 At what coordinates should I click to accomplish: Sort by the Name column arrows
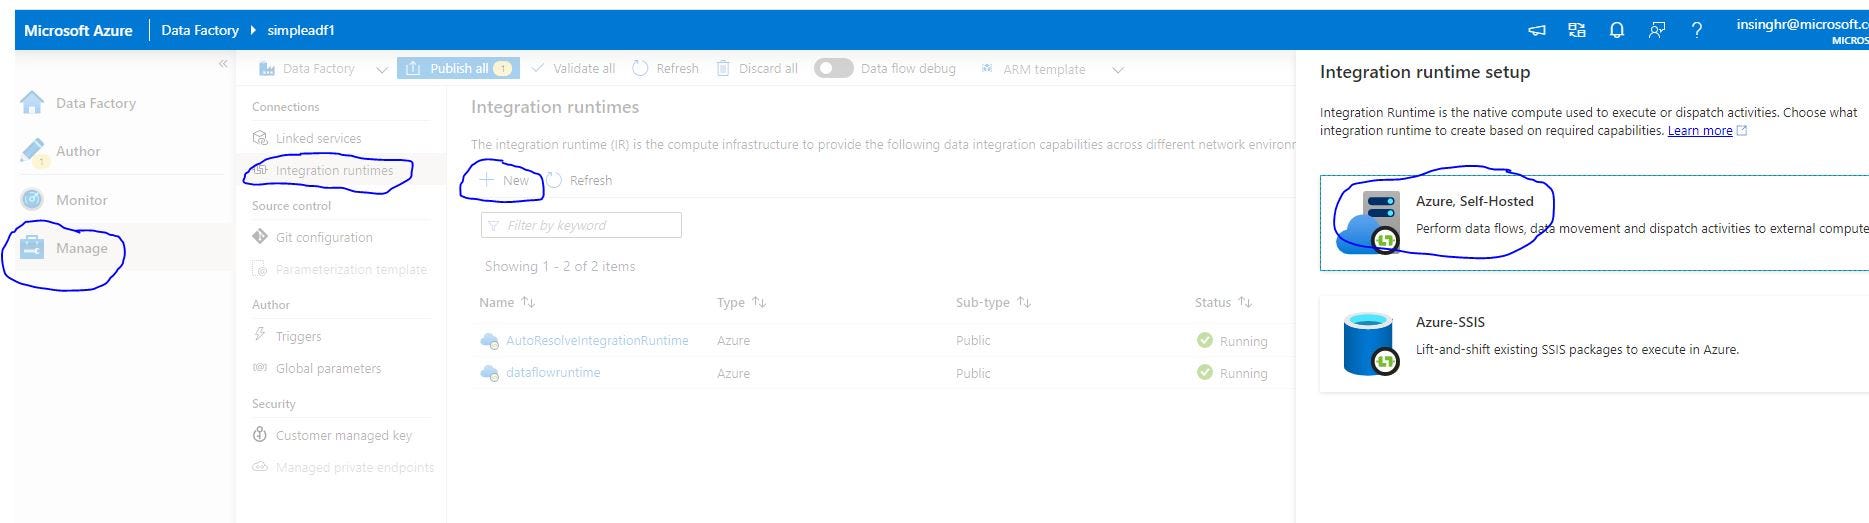pyautogui.click(x=528, y=302)
